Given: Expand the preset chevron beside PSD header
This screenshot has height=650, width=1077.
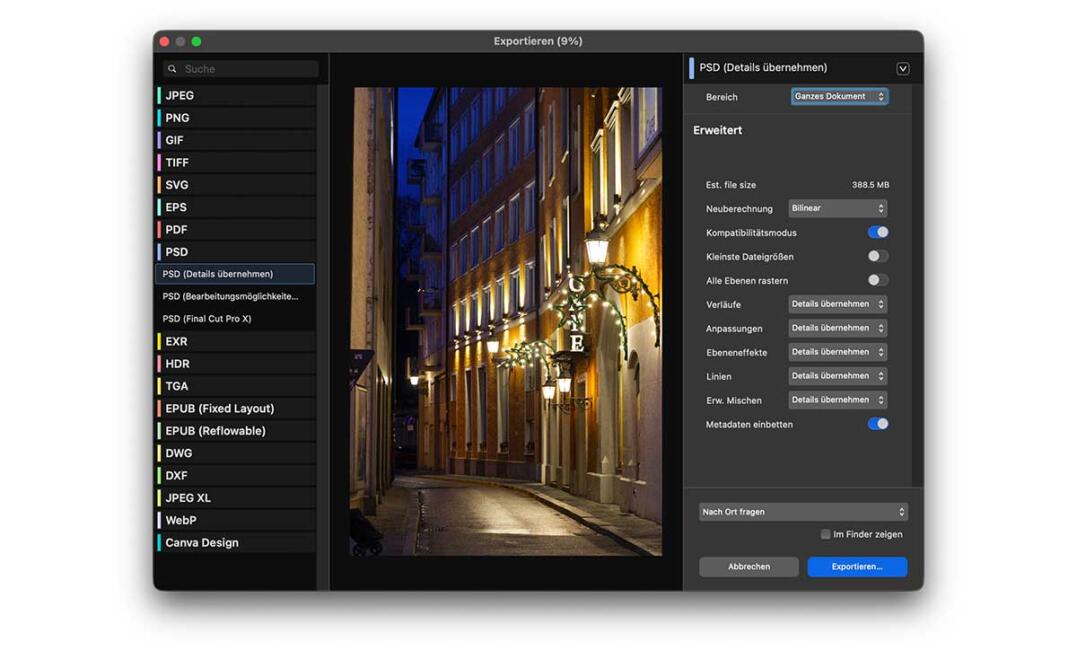Looking at the screenshot, I should (902, 69).
